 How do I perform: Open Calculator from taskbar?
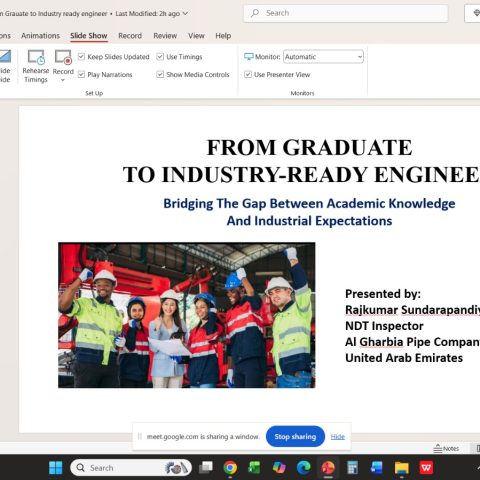pyautogui.click(x=352, y=468)
